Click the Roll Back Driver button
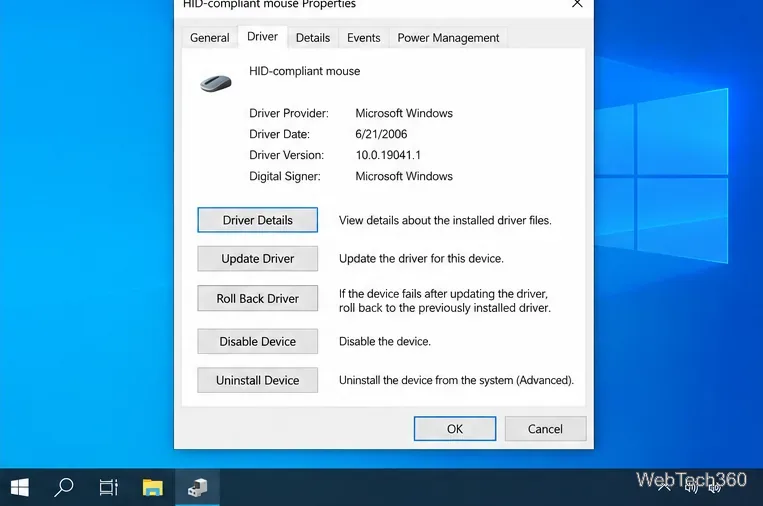The height and width of the screenshot is (506, 763). pos(257,298)
